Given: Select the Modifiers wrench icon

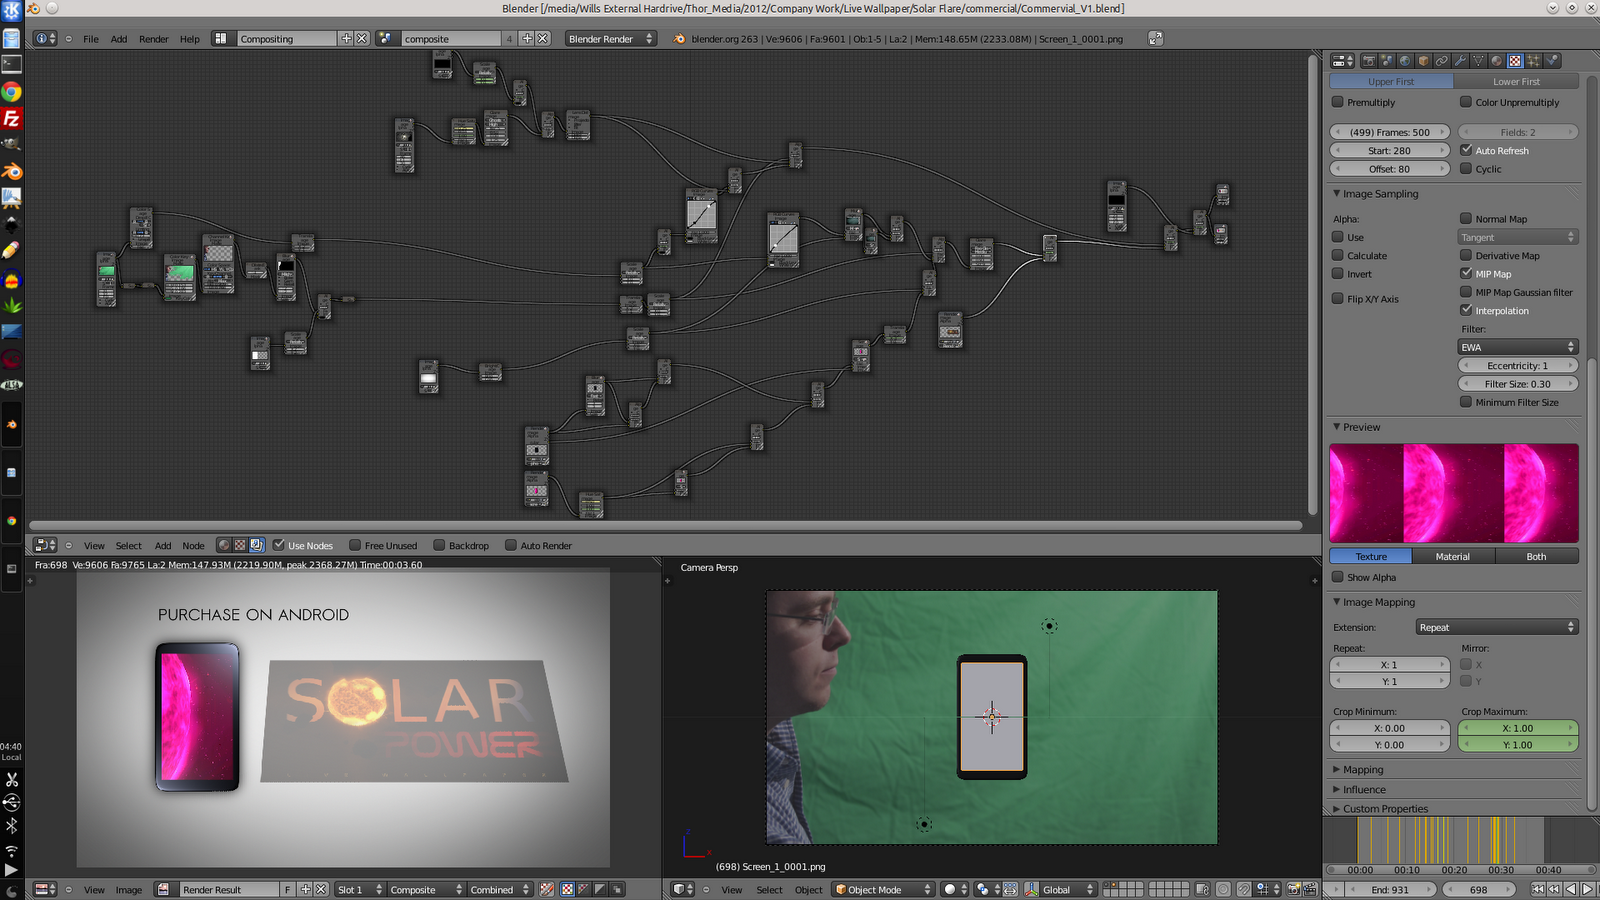Looking at the screenshot, I should click(1461, 60).
